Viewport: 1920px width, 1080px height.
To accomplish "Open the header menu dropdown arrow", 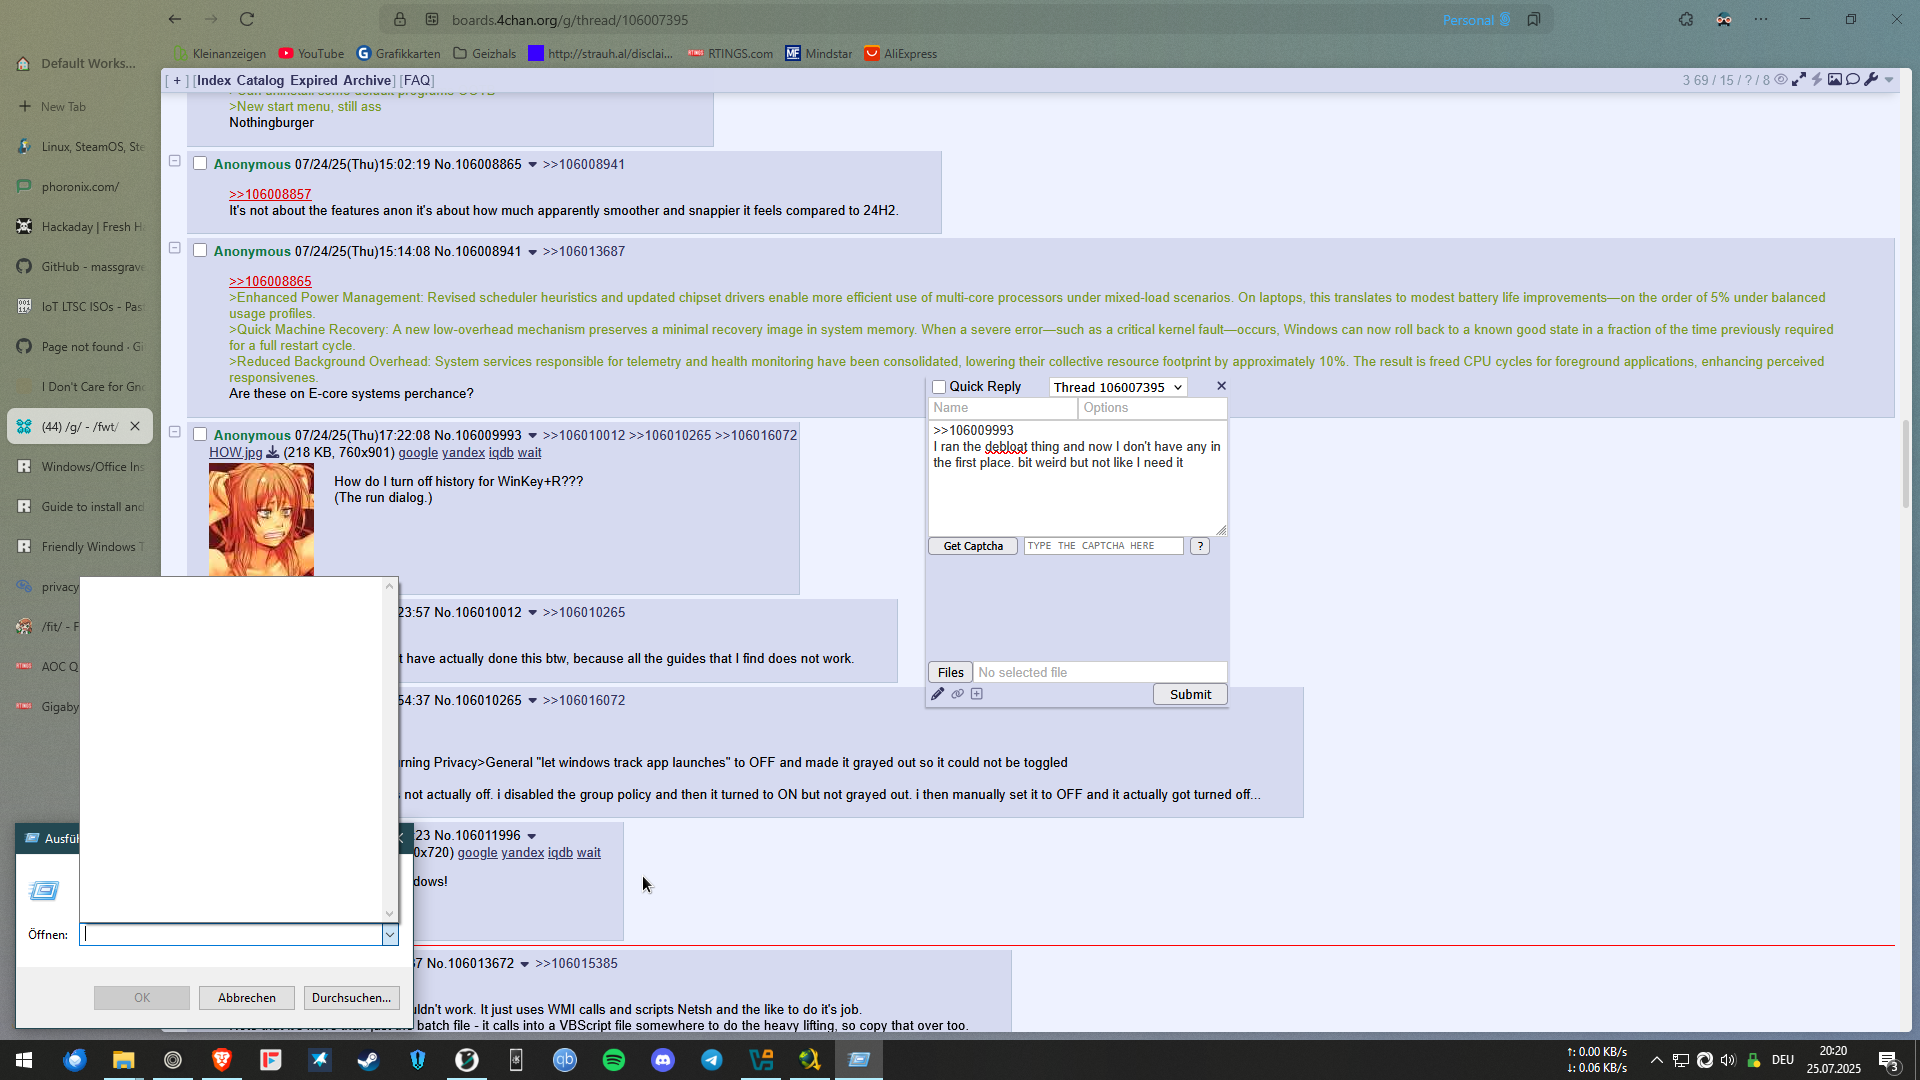I will (x=1889, y=80).
